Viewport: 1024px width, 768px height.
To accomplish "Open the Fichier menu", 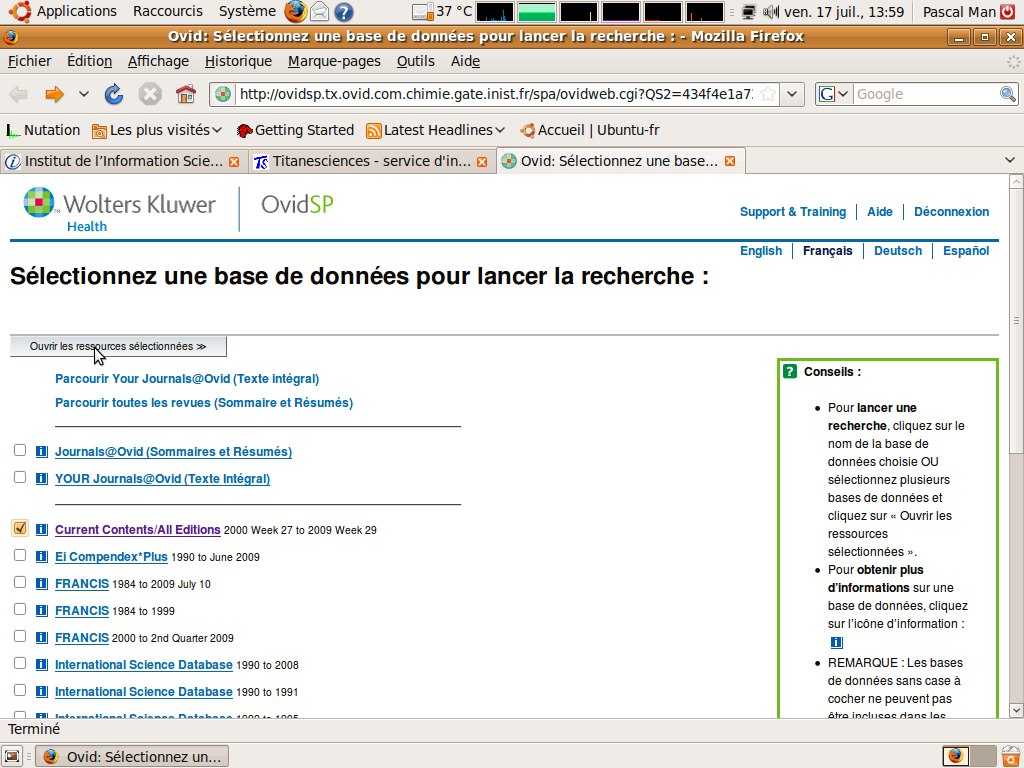I will (x=29, y=61).
